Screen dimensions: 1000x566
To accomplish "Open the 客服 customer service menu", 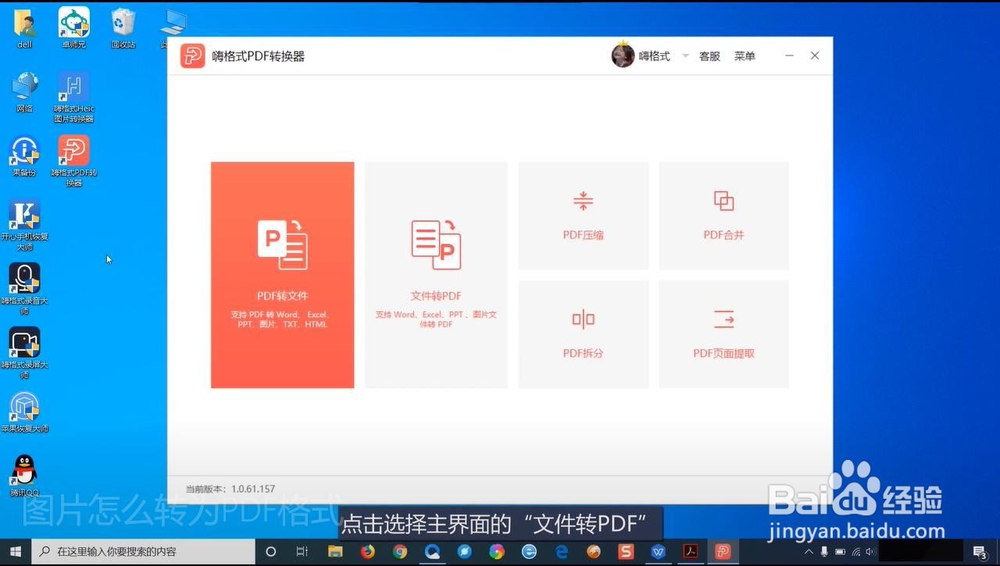I will (x=709, y=56).
